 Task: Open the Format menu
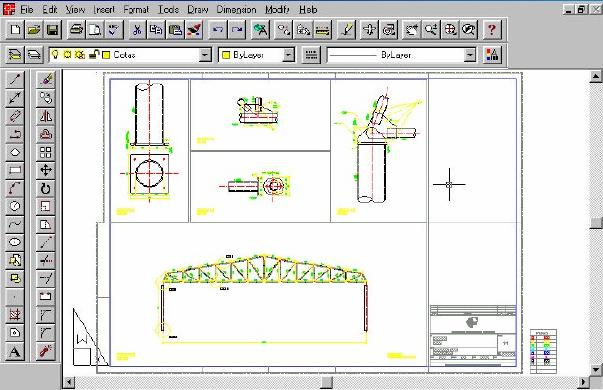tap(136, 9)
